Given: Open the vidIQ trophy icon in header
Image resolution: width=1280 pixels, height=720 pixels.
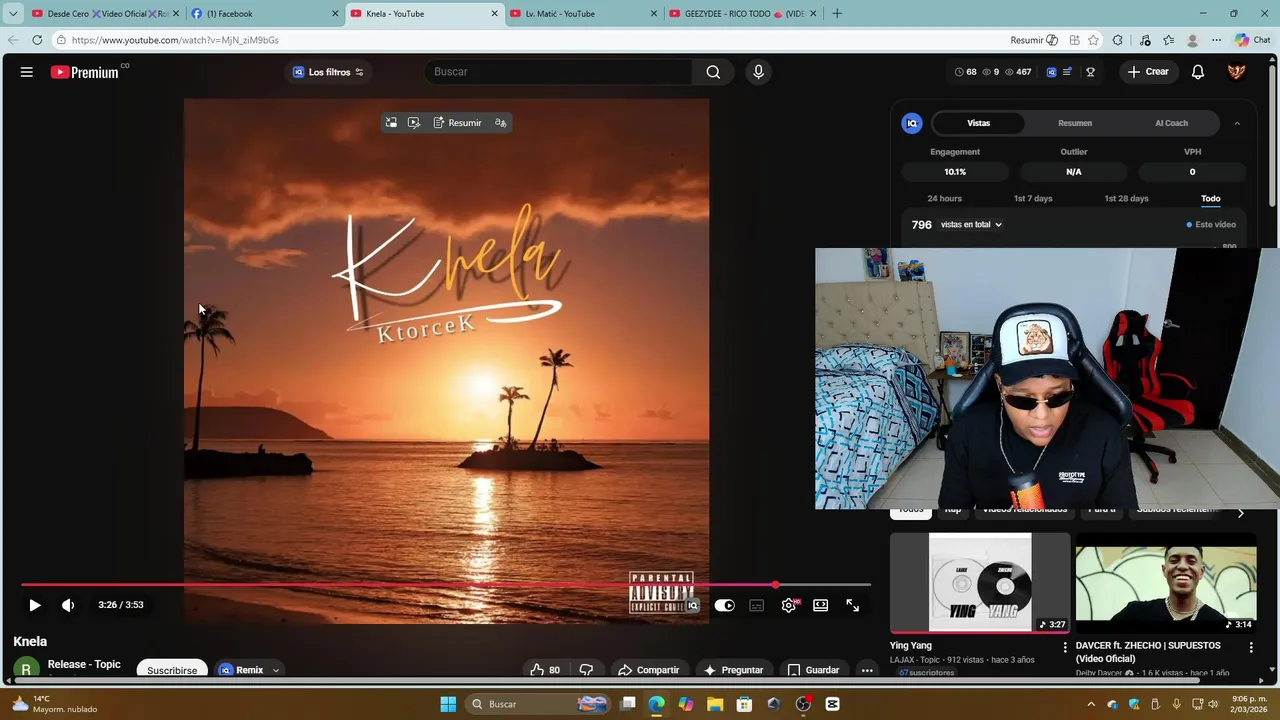Looking at the screenshot, I should click(x=1091, y=72).
